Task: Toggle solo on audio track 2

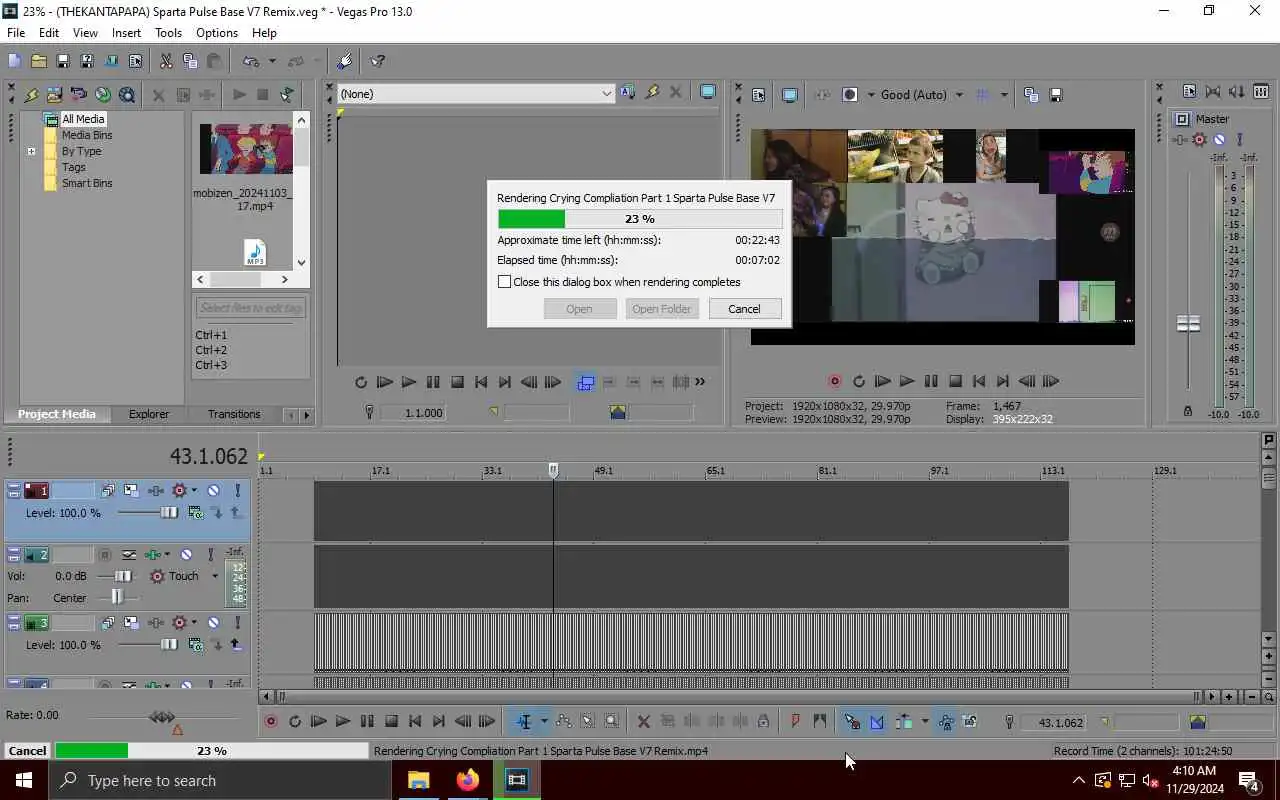Action: [x=211, y=554]
